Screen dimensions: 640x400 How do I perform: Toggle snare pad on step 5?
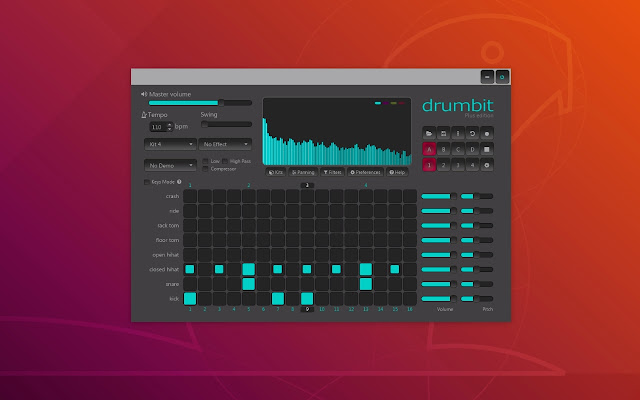249,284
